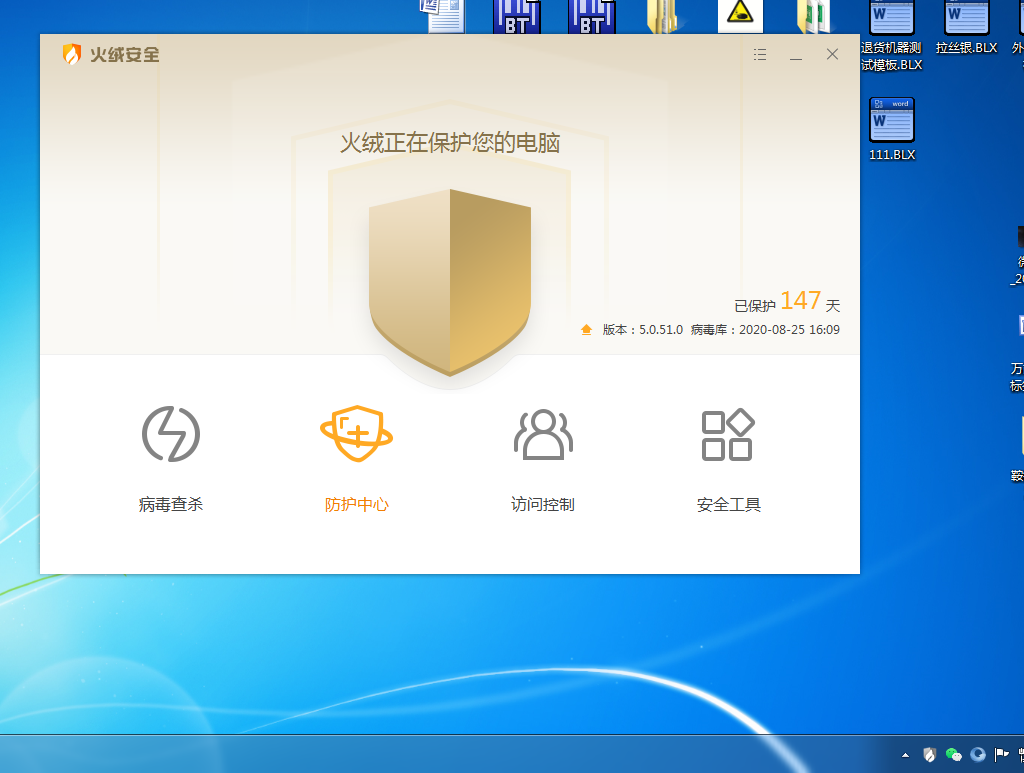Select the yellow warning-sign desktop icon

(740, 16)
